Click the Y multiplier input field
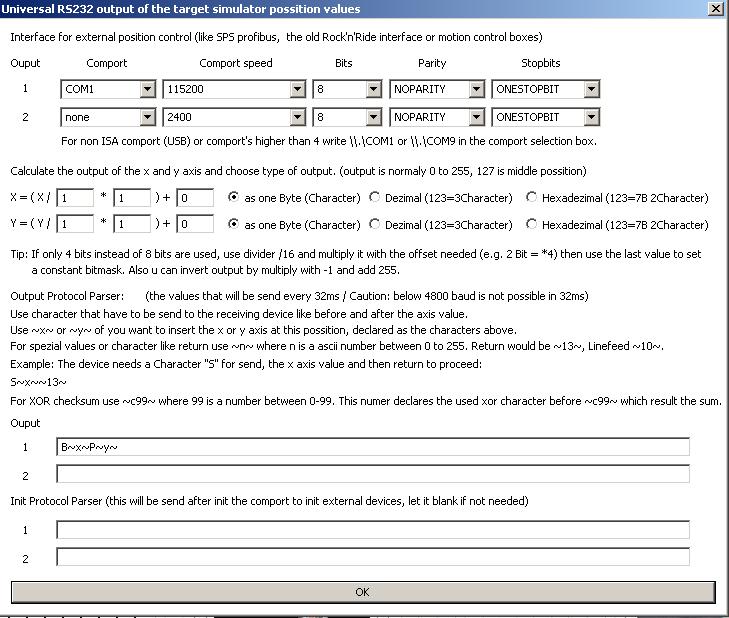The height and width of the screenshot is (618, 729). 132,224
